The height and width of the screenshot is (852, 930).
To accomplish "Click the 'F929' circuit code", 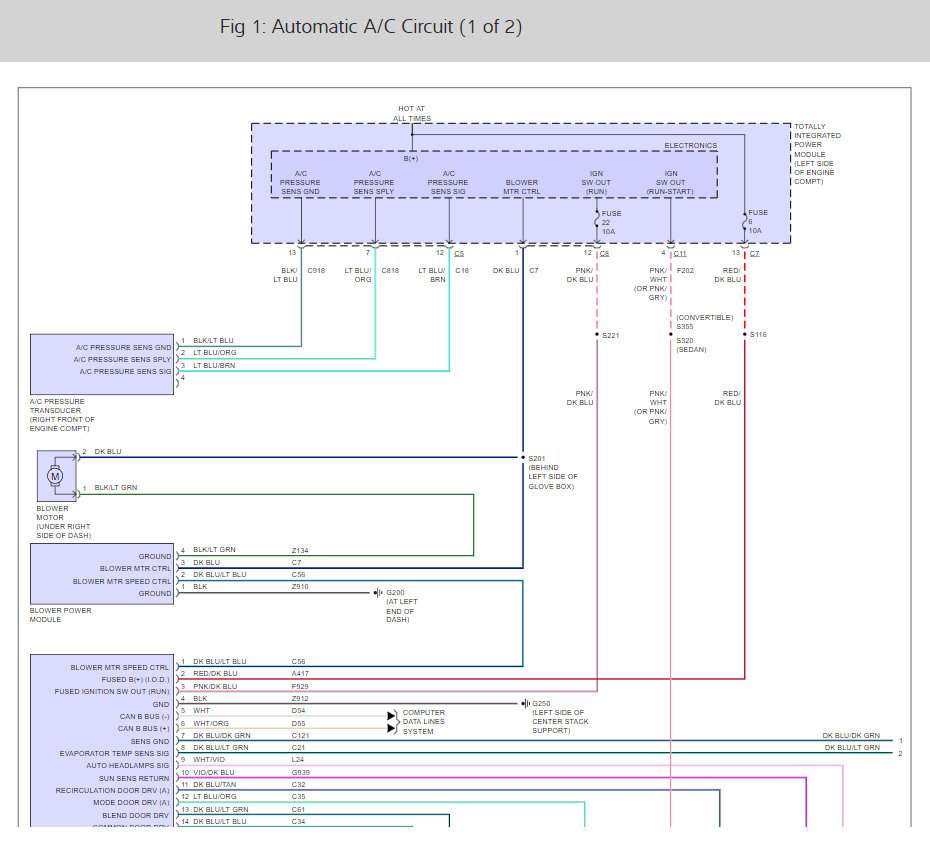I will [x=300, y=686].
